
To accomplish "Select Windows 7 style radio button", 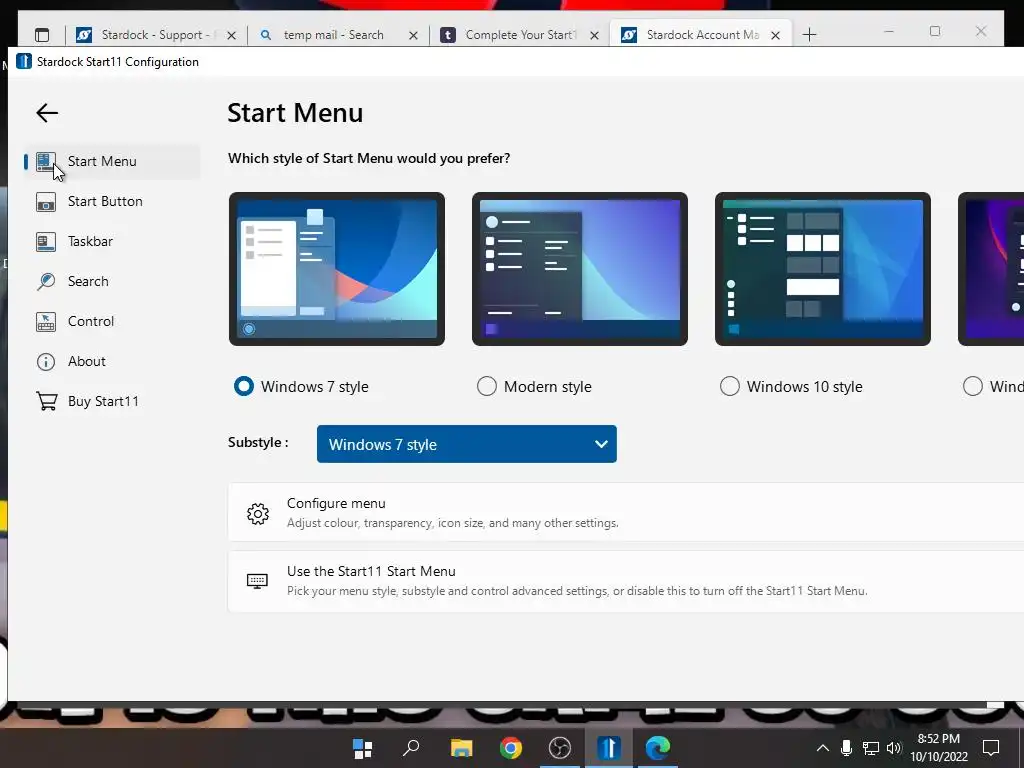I will pos(244,387).
